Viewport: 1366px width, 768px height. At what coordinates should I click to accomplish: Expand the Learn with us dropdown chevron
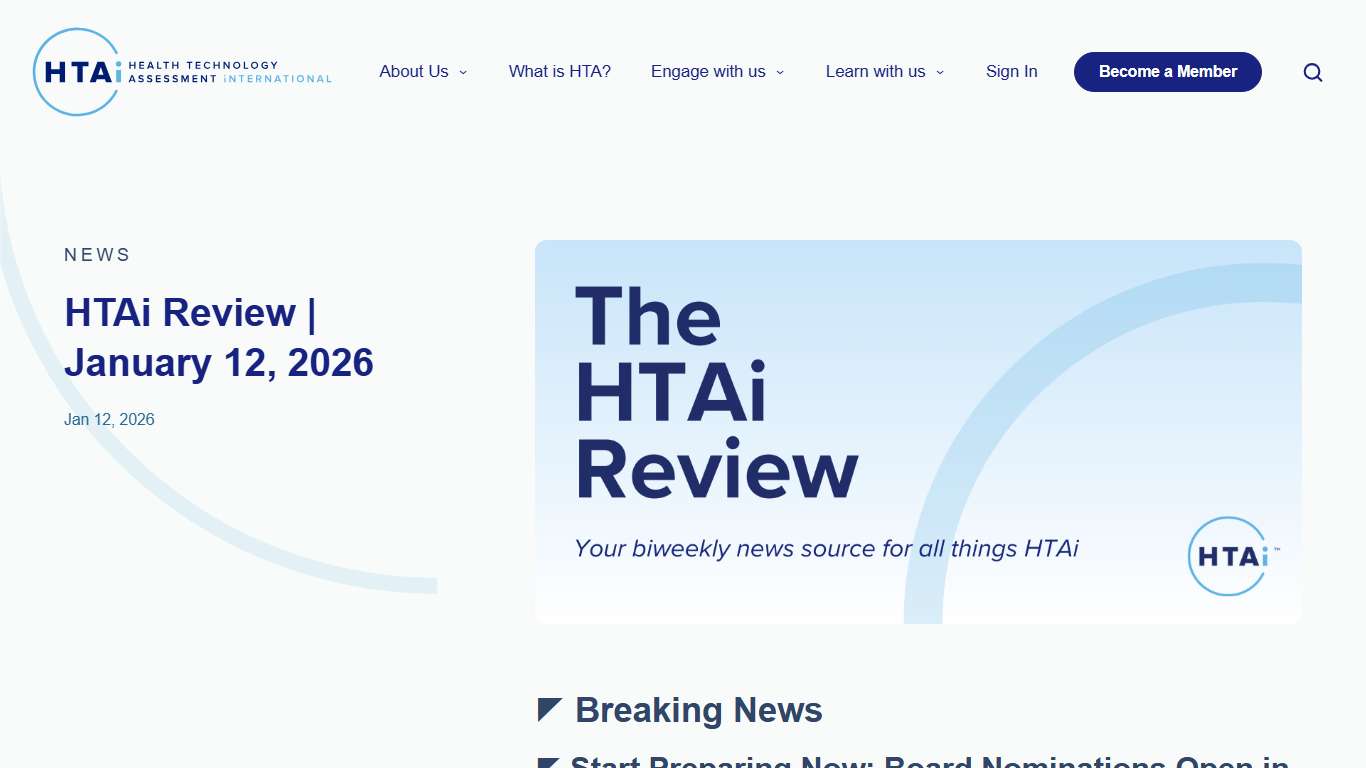pos(940,72)
